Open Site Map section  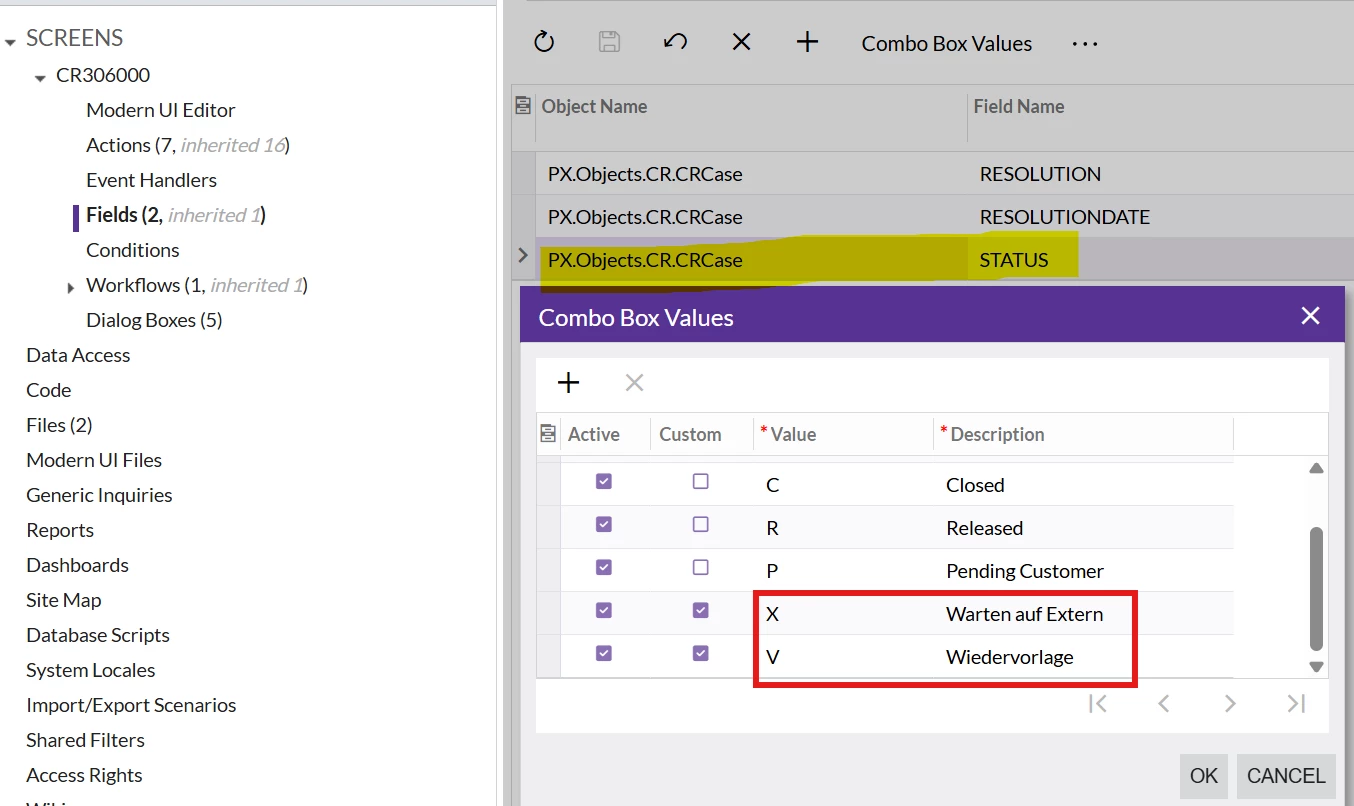tap(64, 600)
